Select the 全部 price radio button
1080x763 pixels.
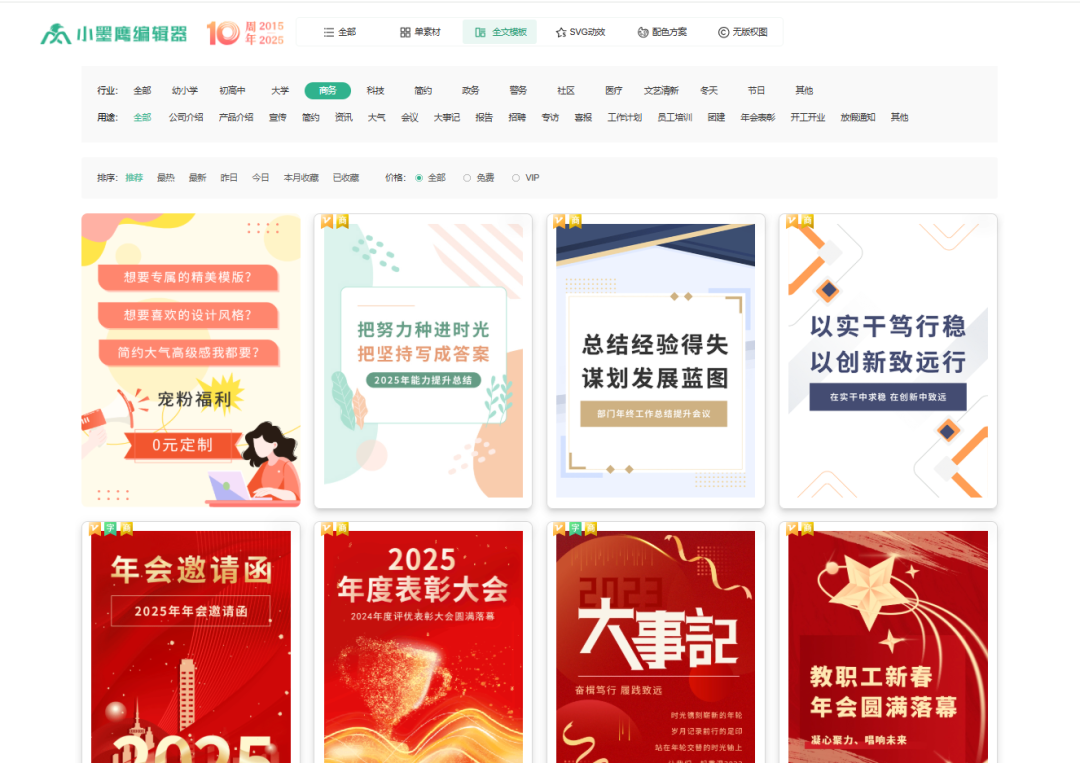click(x=419, y=178)
